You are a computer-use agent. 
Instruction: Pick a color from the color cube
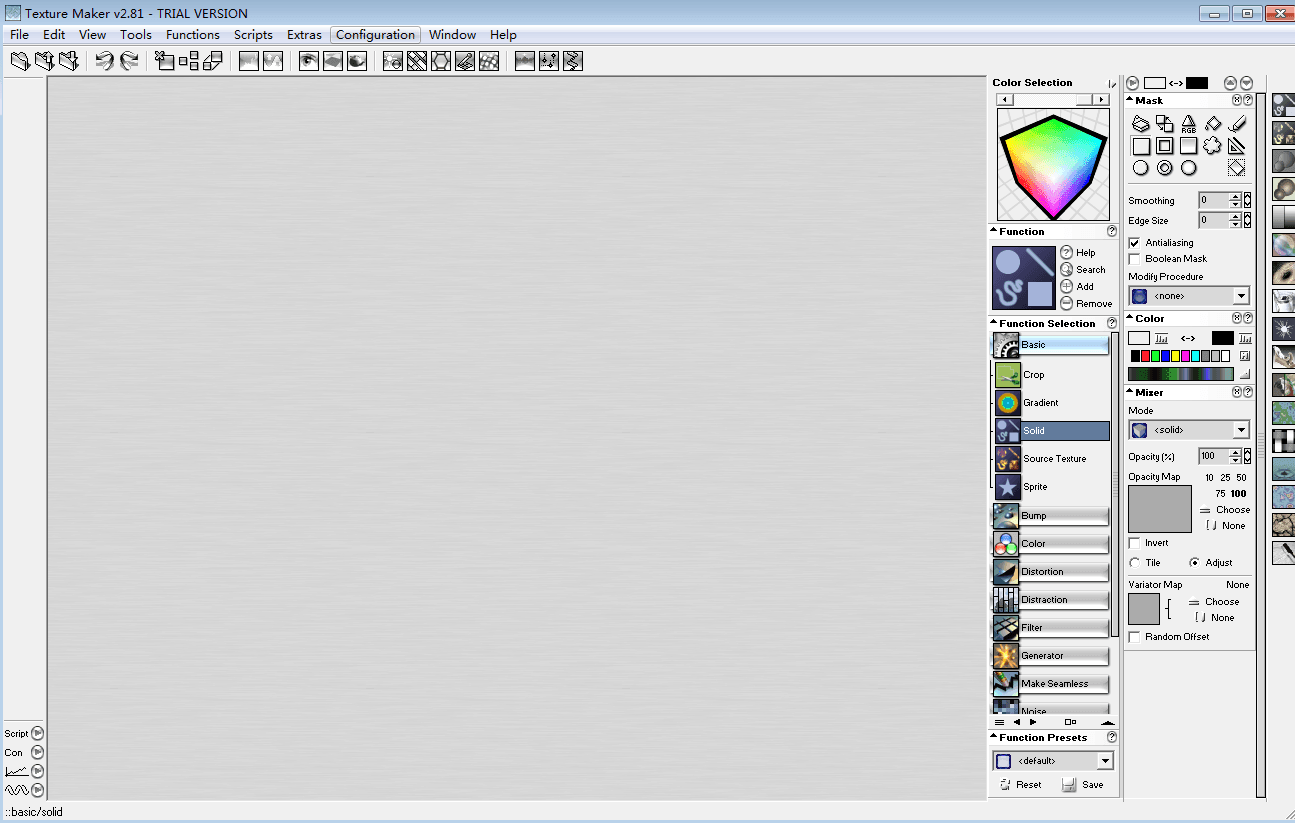pos(1052,165)
